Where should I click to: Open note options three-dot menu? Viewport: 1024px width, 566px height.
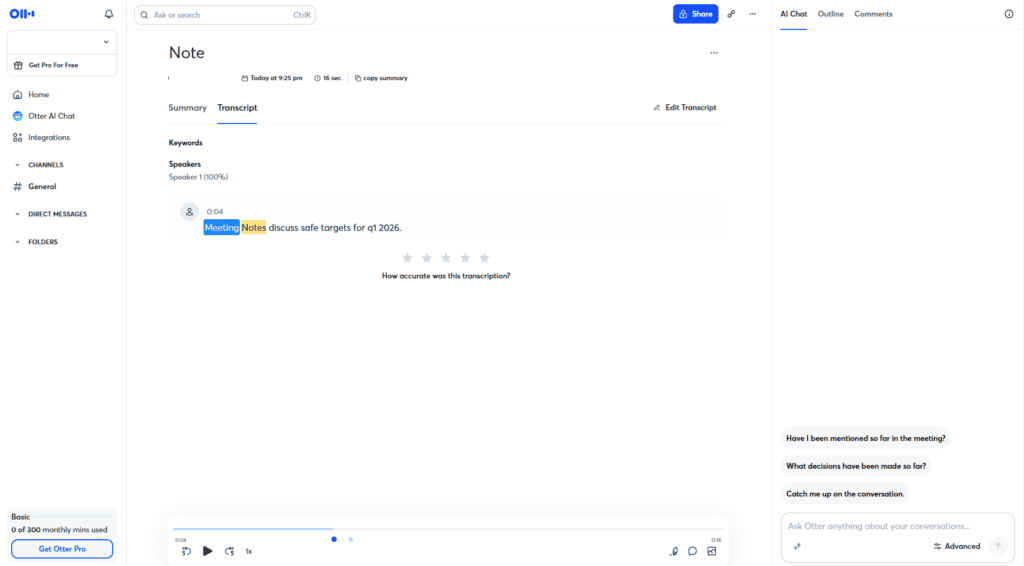pos(714,53)
